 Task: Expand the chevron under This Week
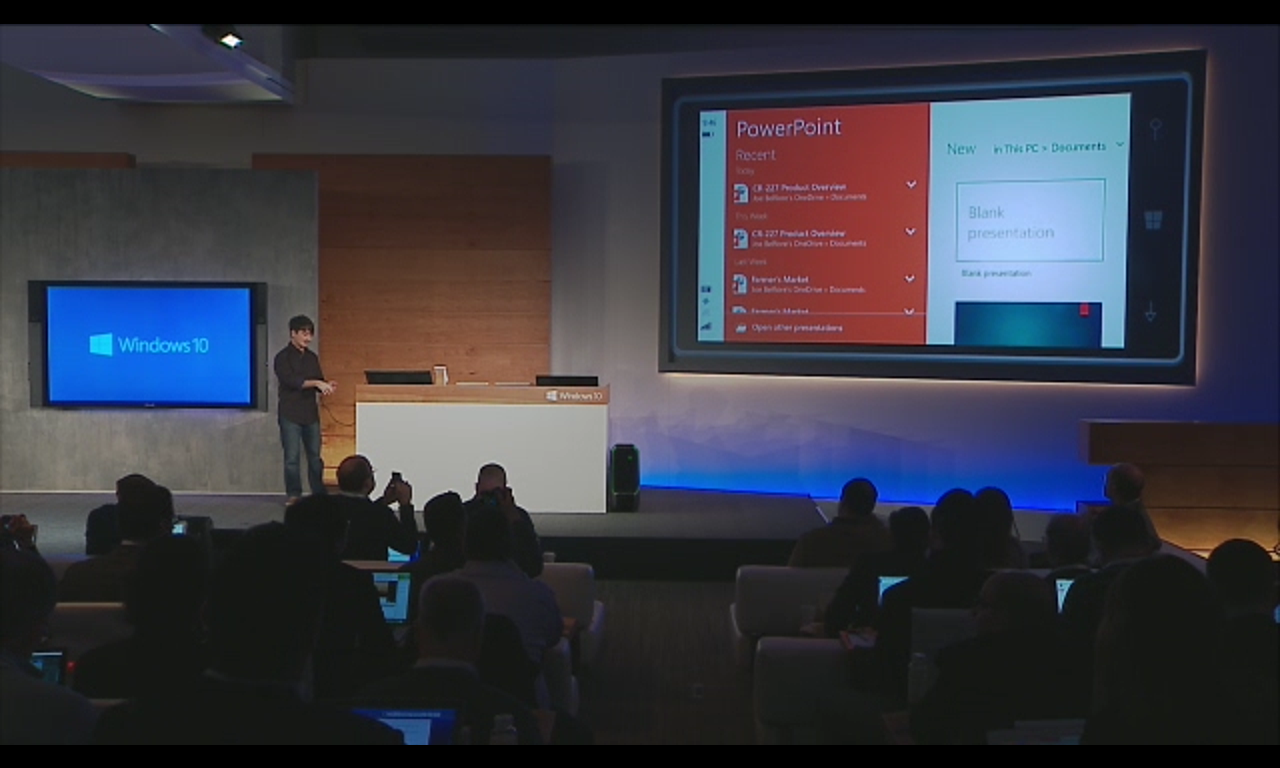pyautogui.click(x=911, y=231)
